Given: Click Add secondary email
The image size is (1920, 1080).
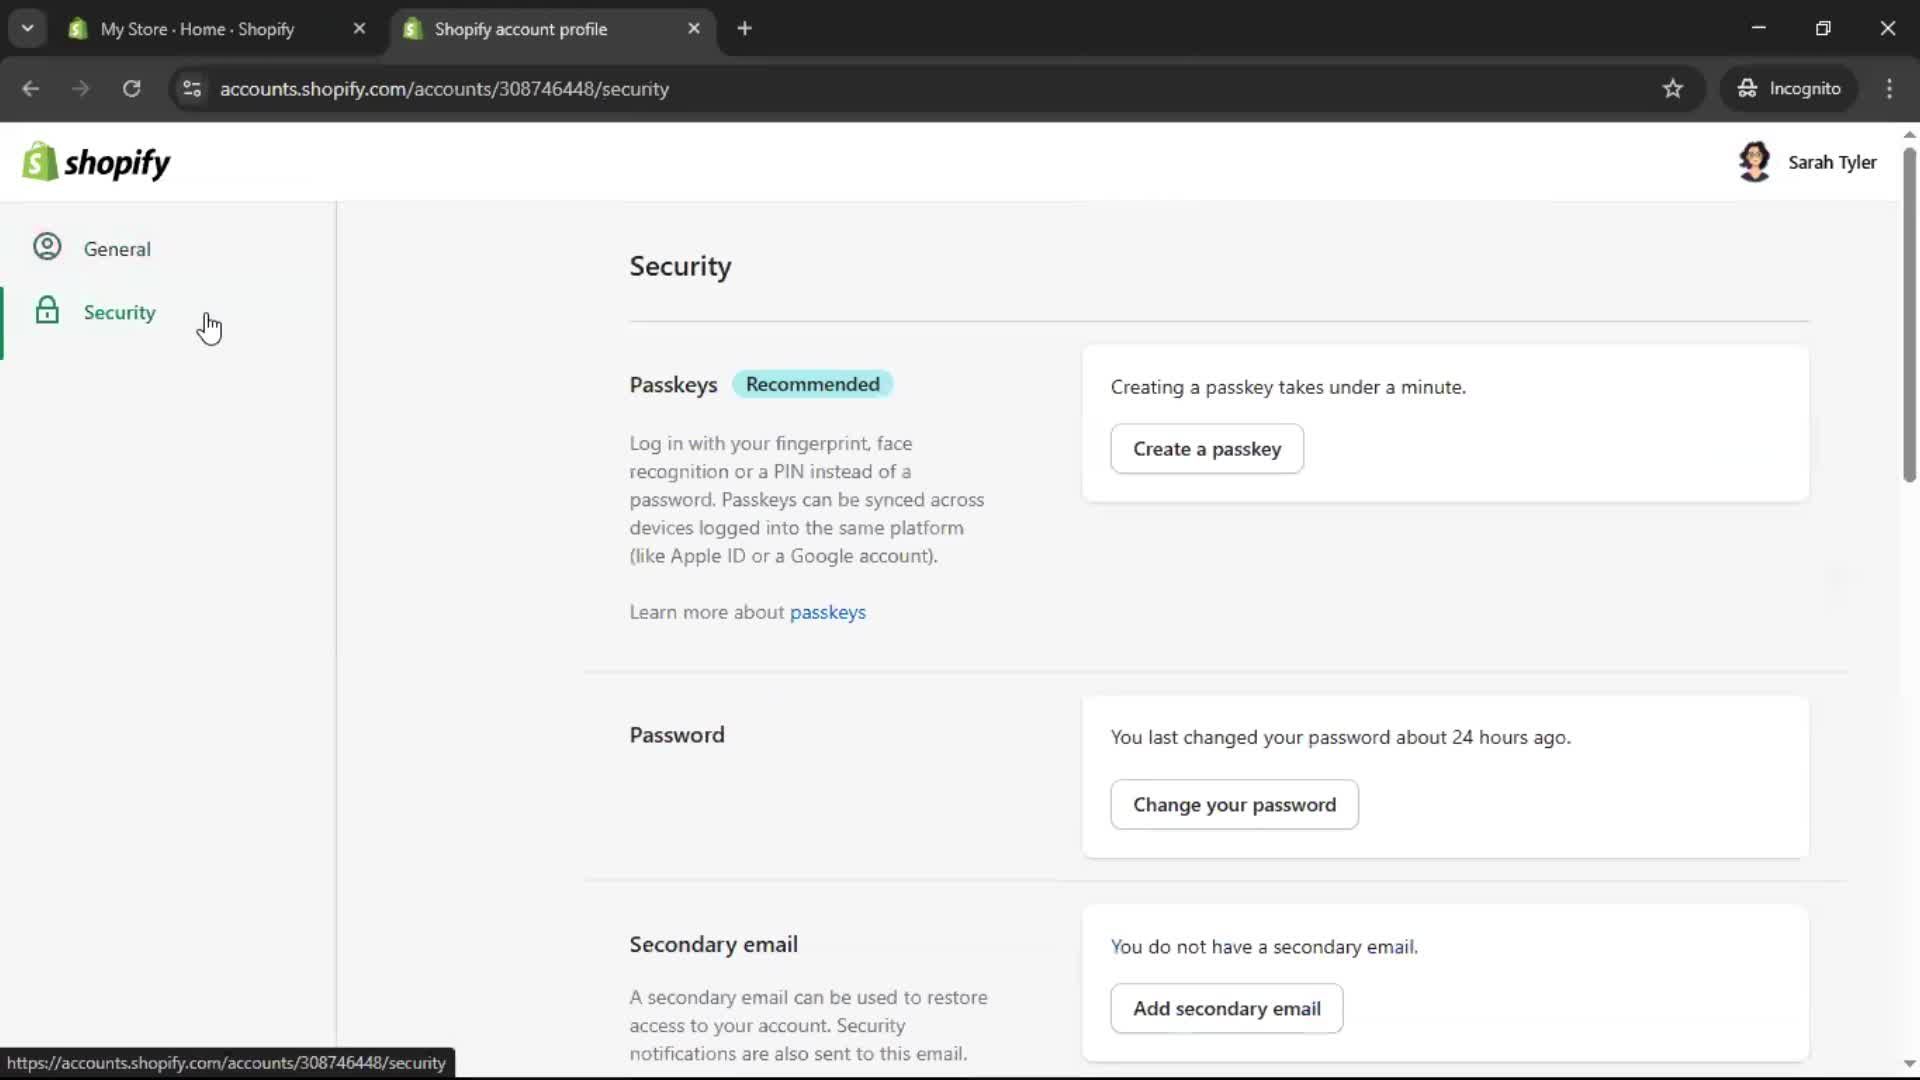Looking at the screenshot, I should pyautogui.click(x=1226, y=1008).
